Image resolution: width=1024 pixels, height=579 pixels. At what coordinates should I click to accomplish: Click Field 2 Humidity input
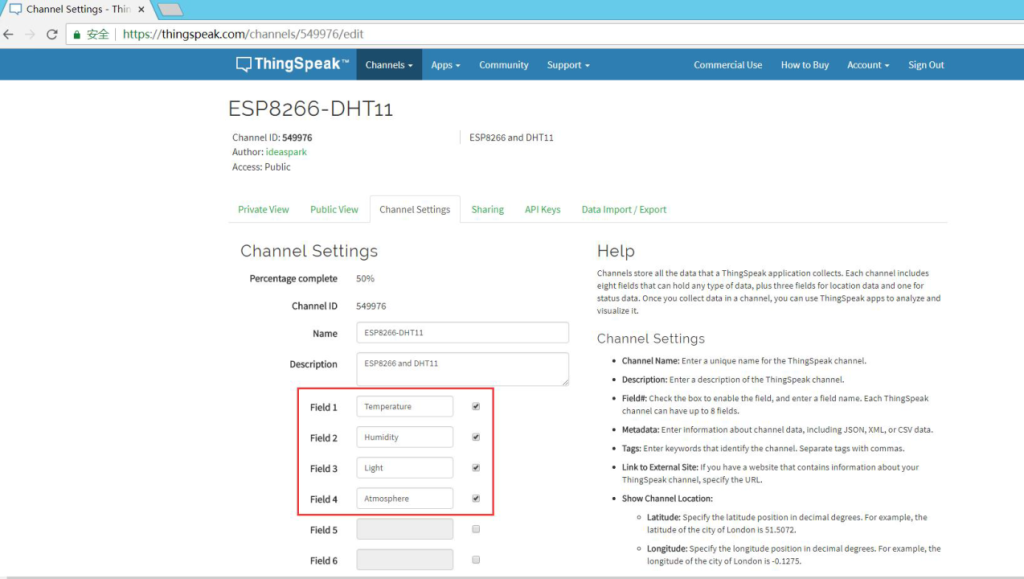(405, 437)
